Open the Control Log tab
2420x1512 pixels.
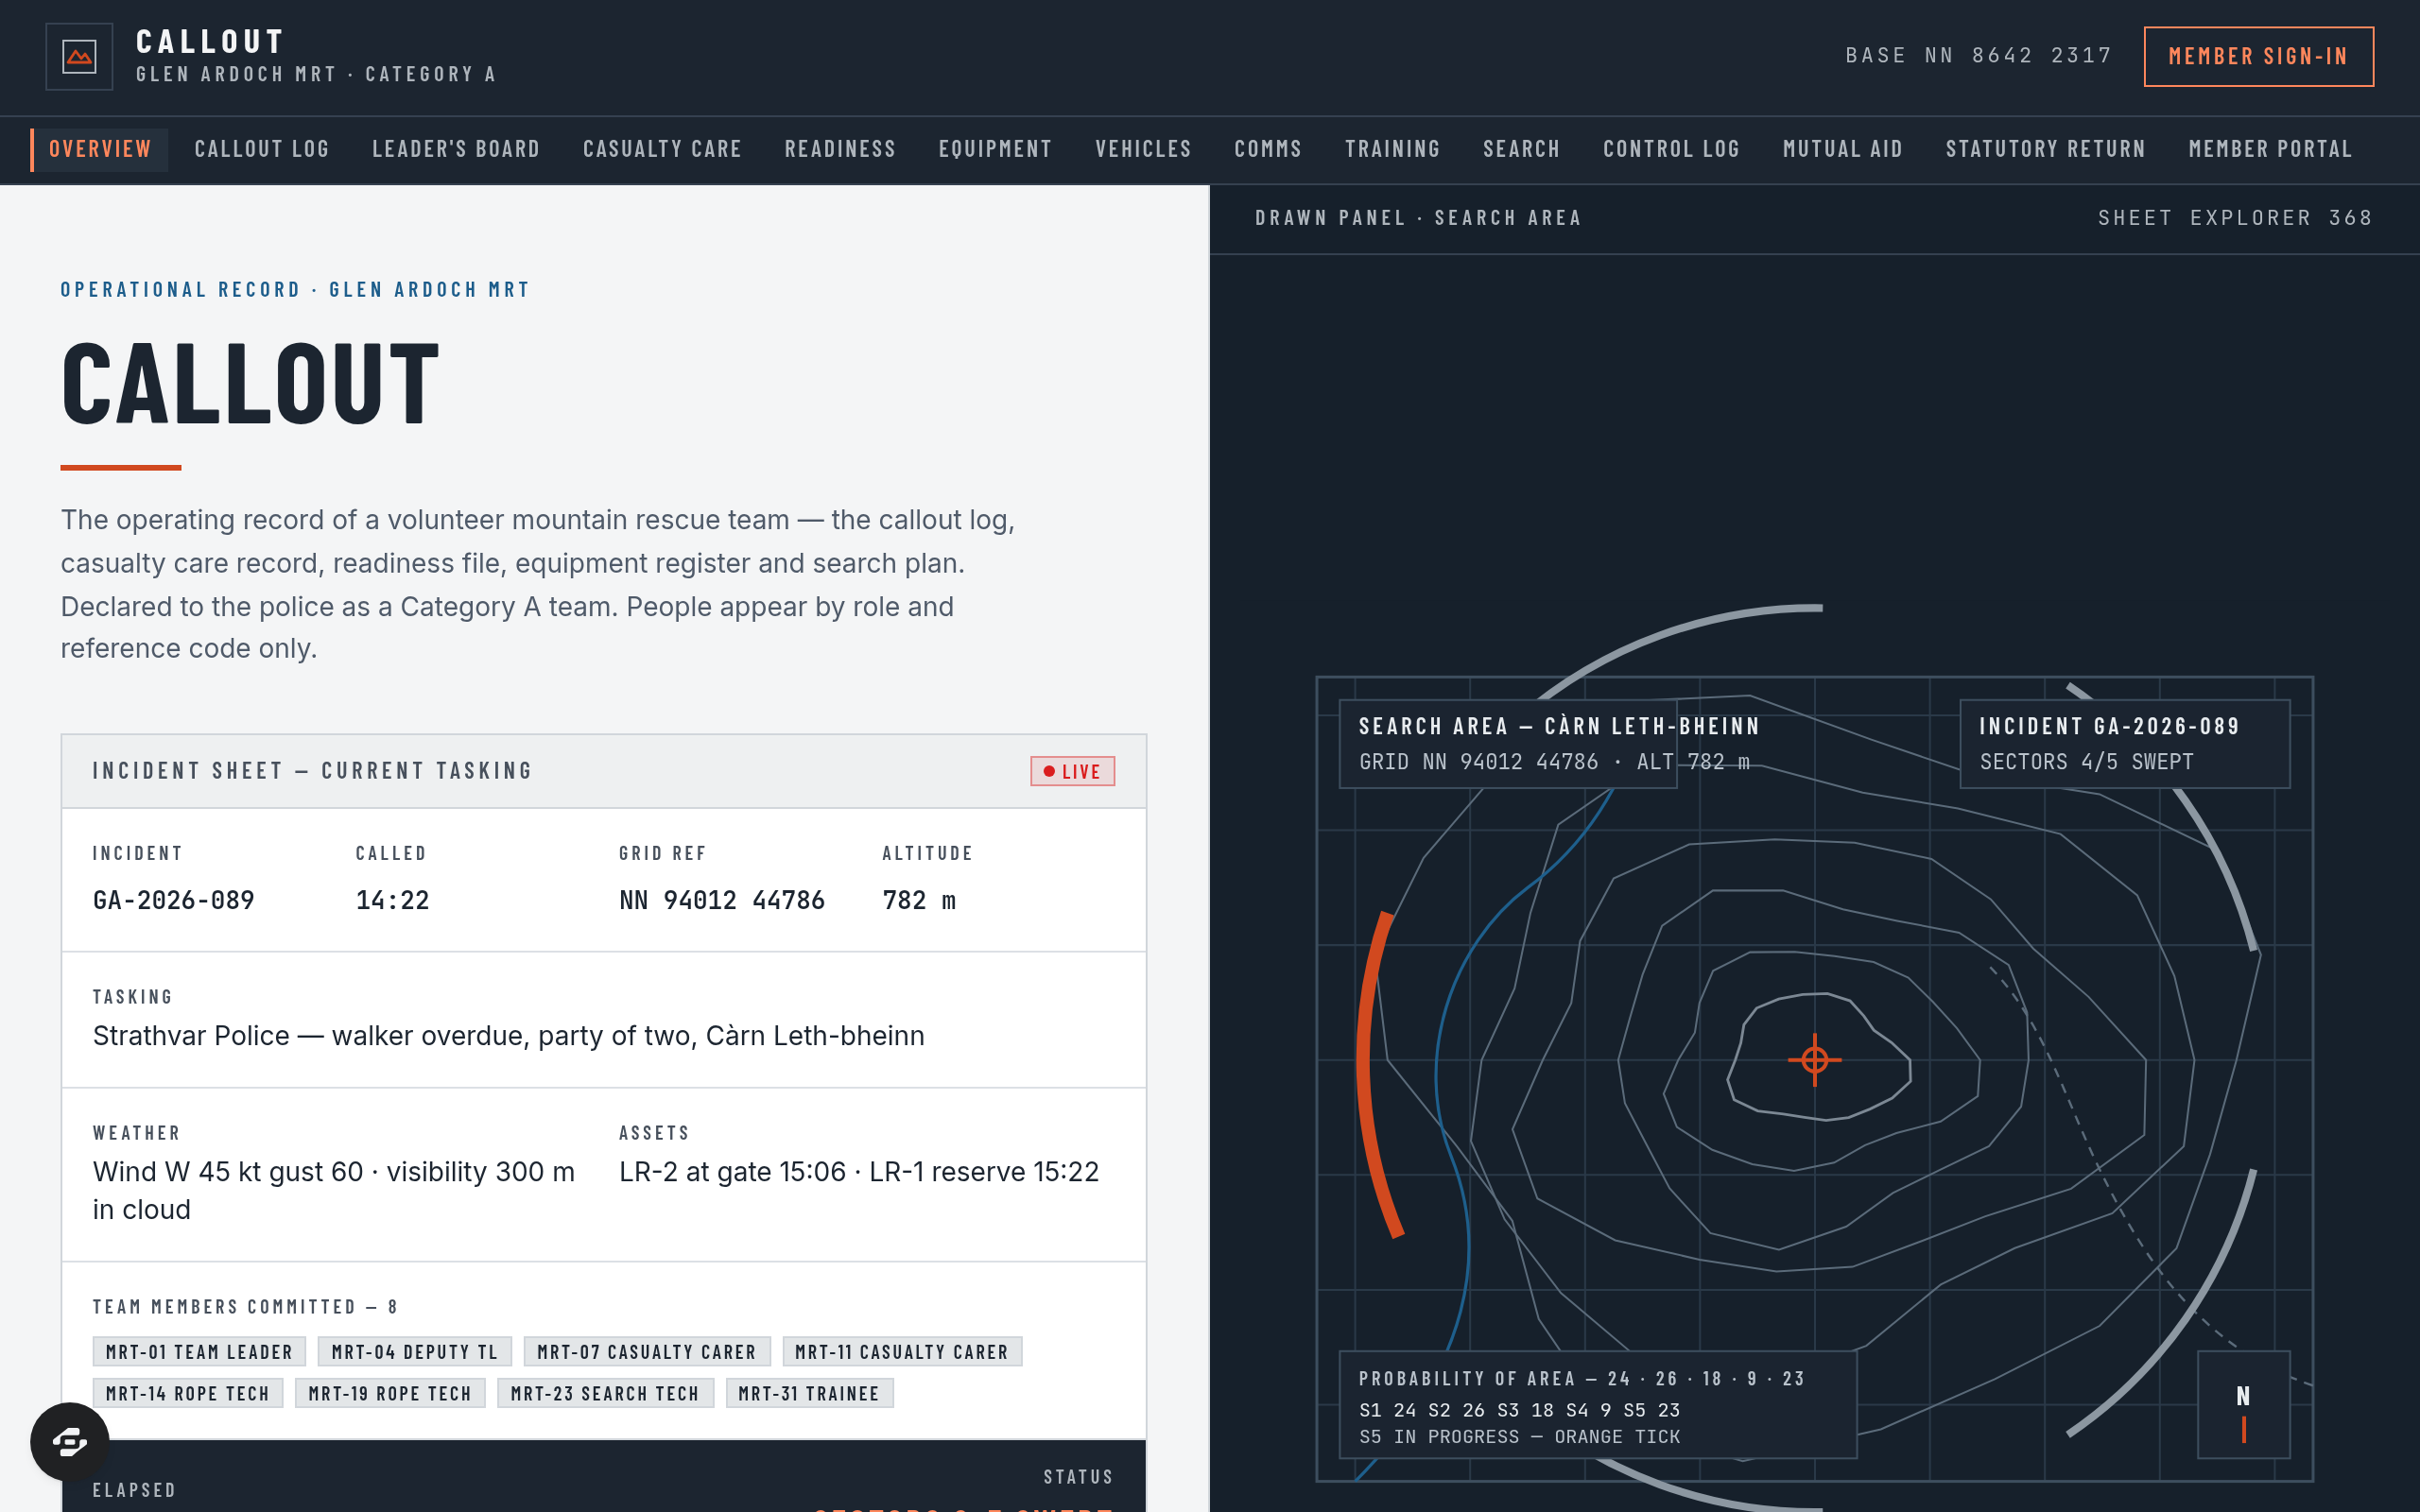coord(1671,149)
